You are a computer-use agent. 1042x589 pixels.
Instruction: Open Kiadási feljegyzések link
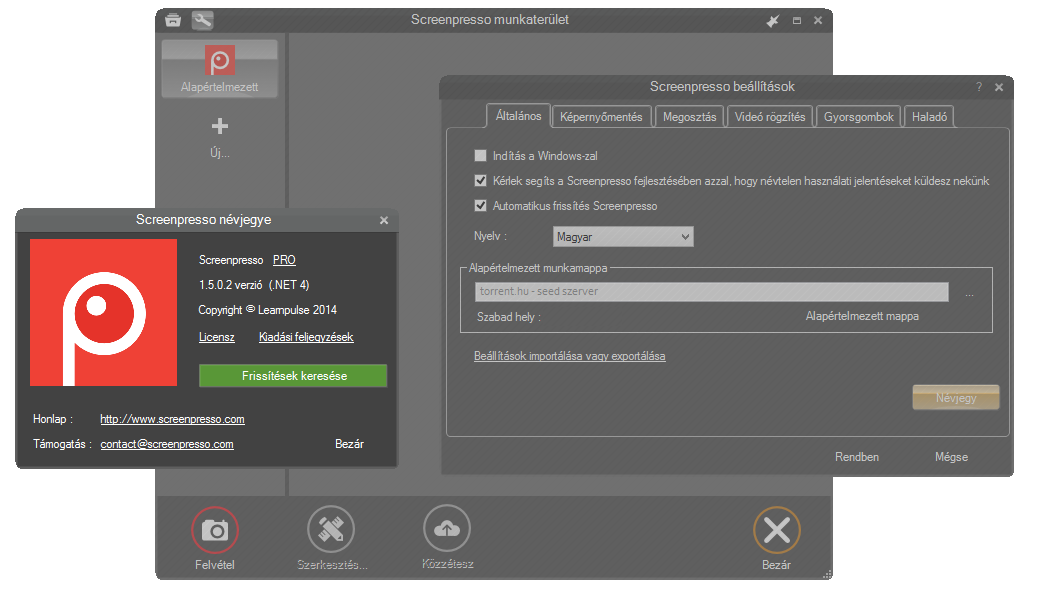click(x=306, y=337)
